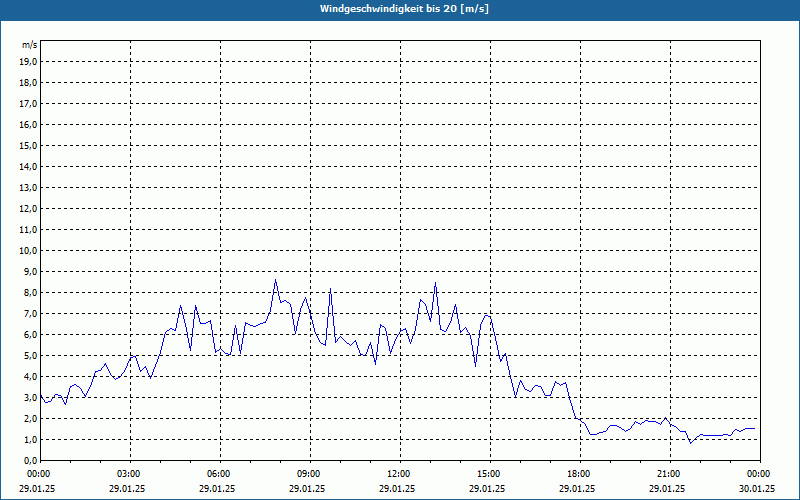Click the 29.01.25 date under 12:00

pos(396,488)
